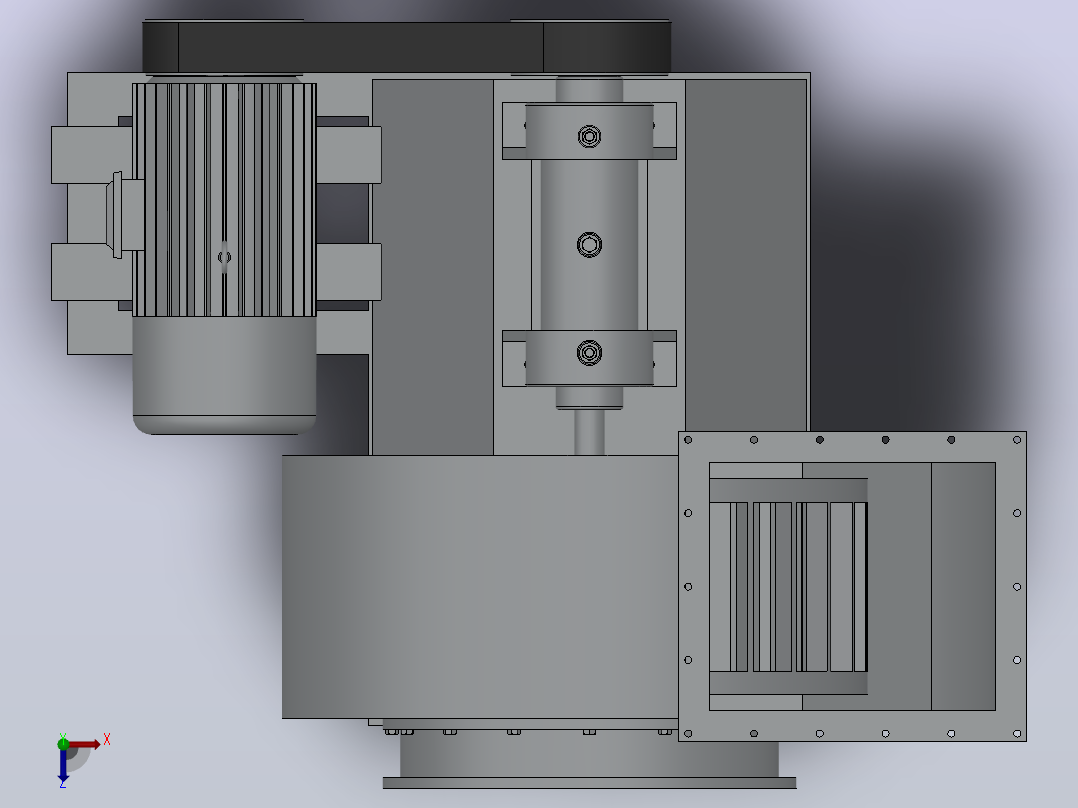
Task: Select the impeller blades inside the outlet opening
Action: tap(788, 587)
